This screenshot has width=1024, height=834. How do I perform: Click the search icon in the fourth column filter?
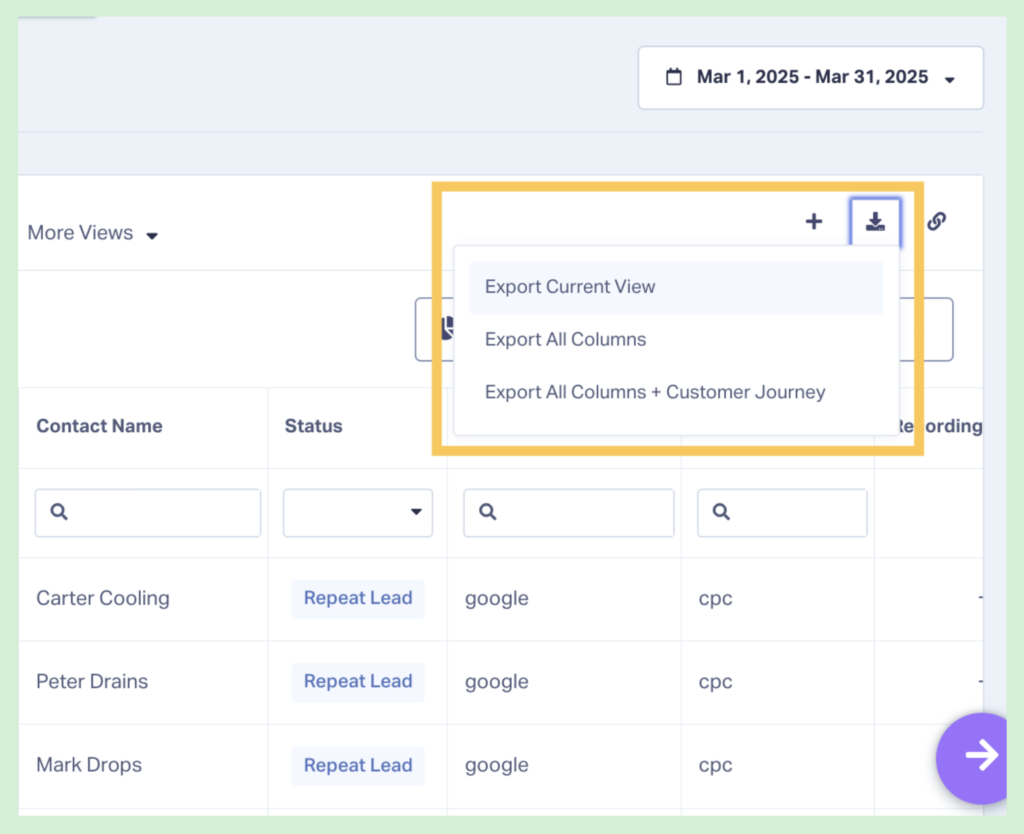tap(720, 512)
